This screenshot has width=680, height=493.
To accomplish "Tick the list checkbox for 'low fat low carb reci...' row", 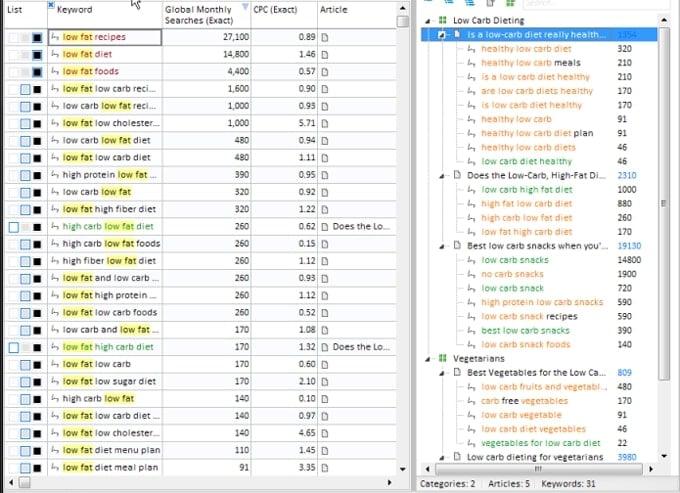I will click(25, 89).
